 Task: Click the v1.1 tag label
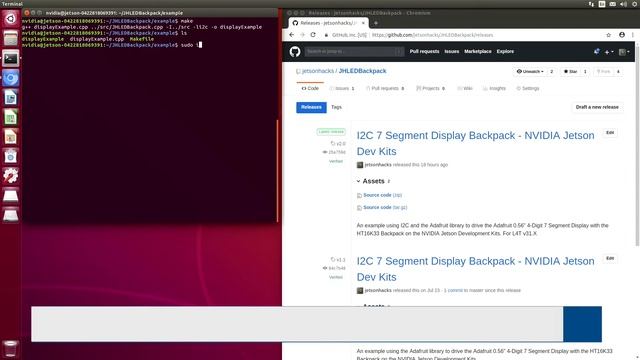338,260
